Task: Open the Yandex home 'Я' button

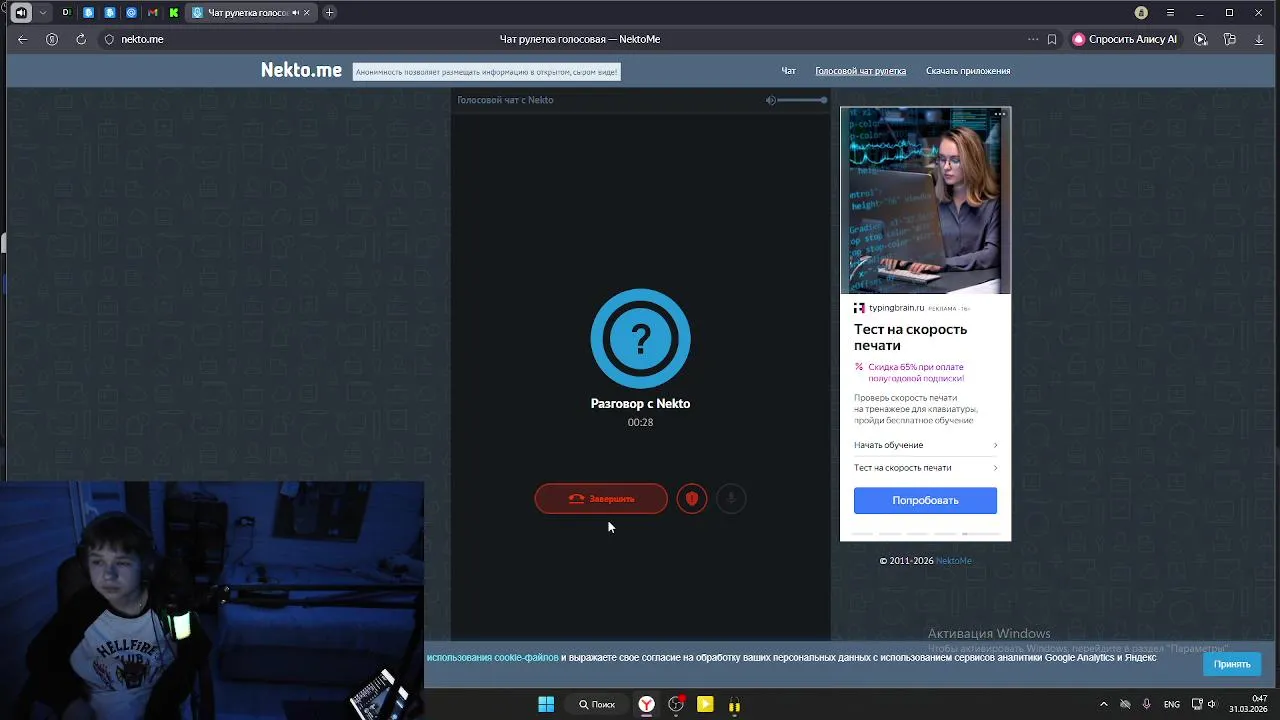Action: point(52,39)
